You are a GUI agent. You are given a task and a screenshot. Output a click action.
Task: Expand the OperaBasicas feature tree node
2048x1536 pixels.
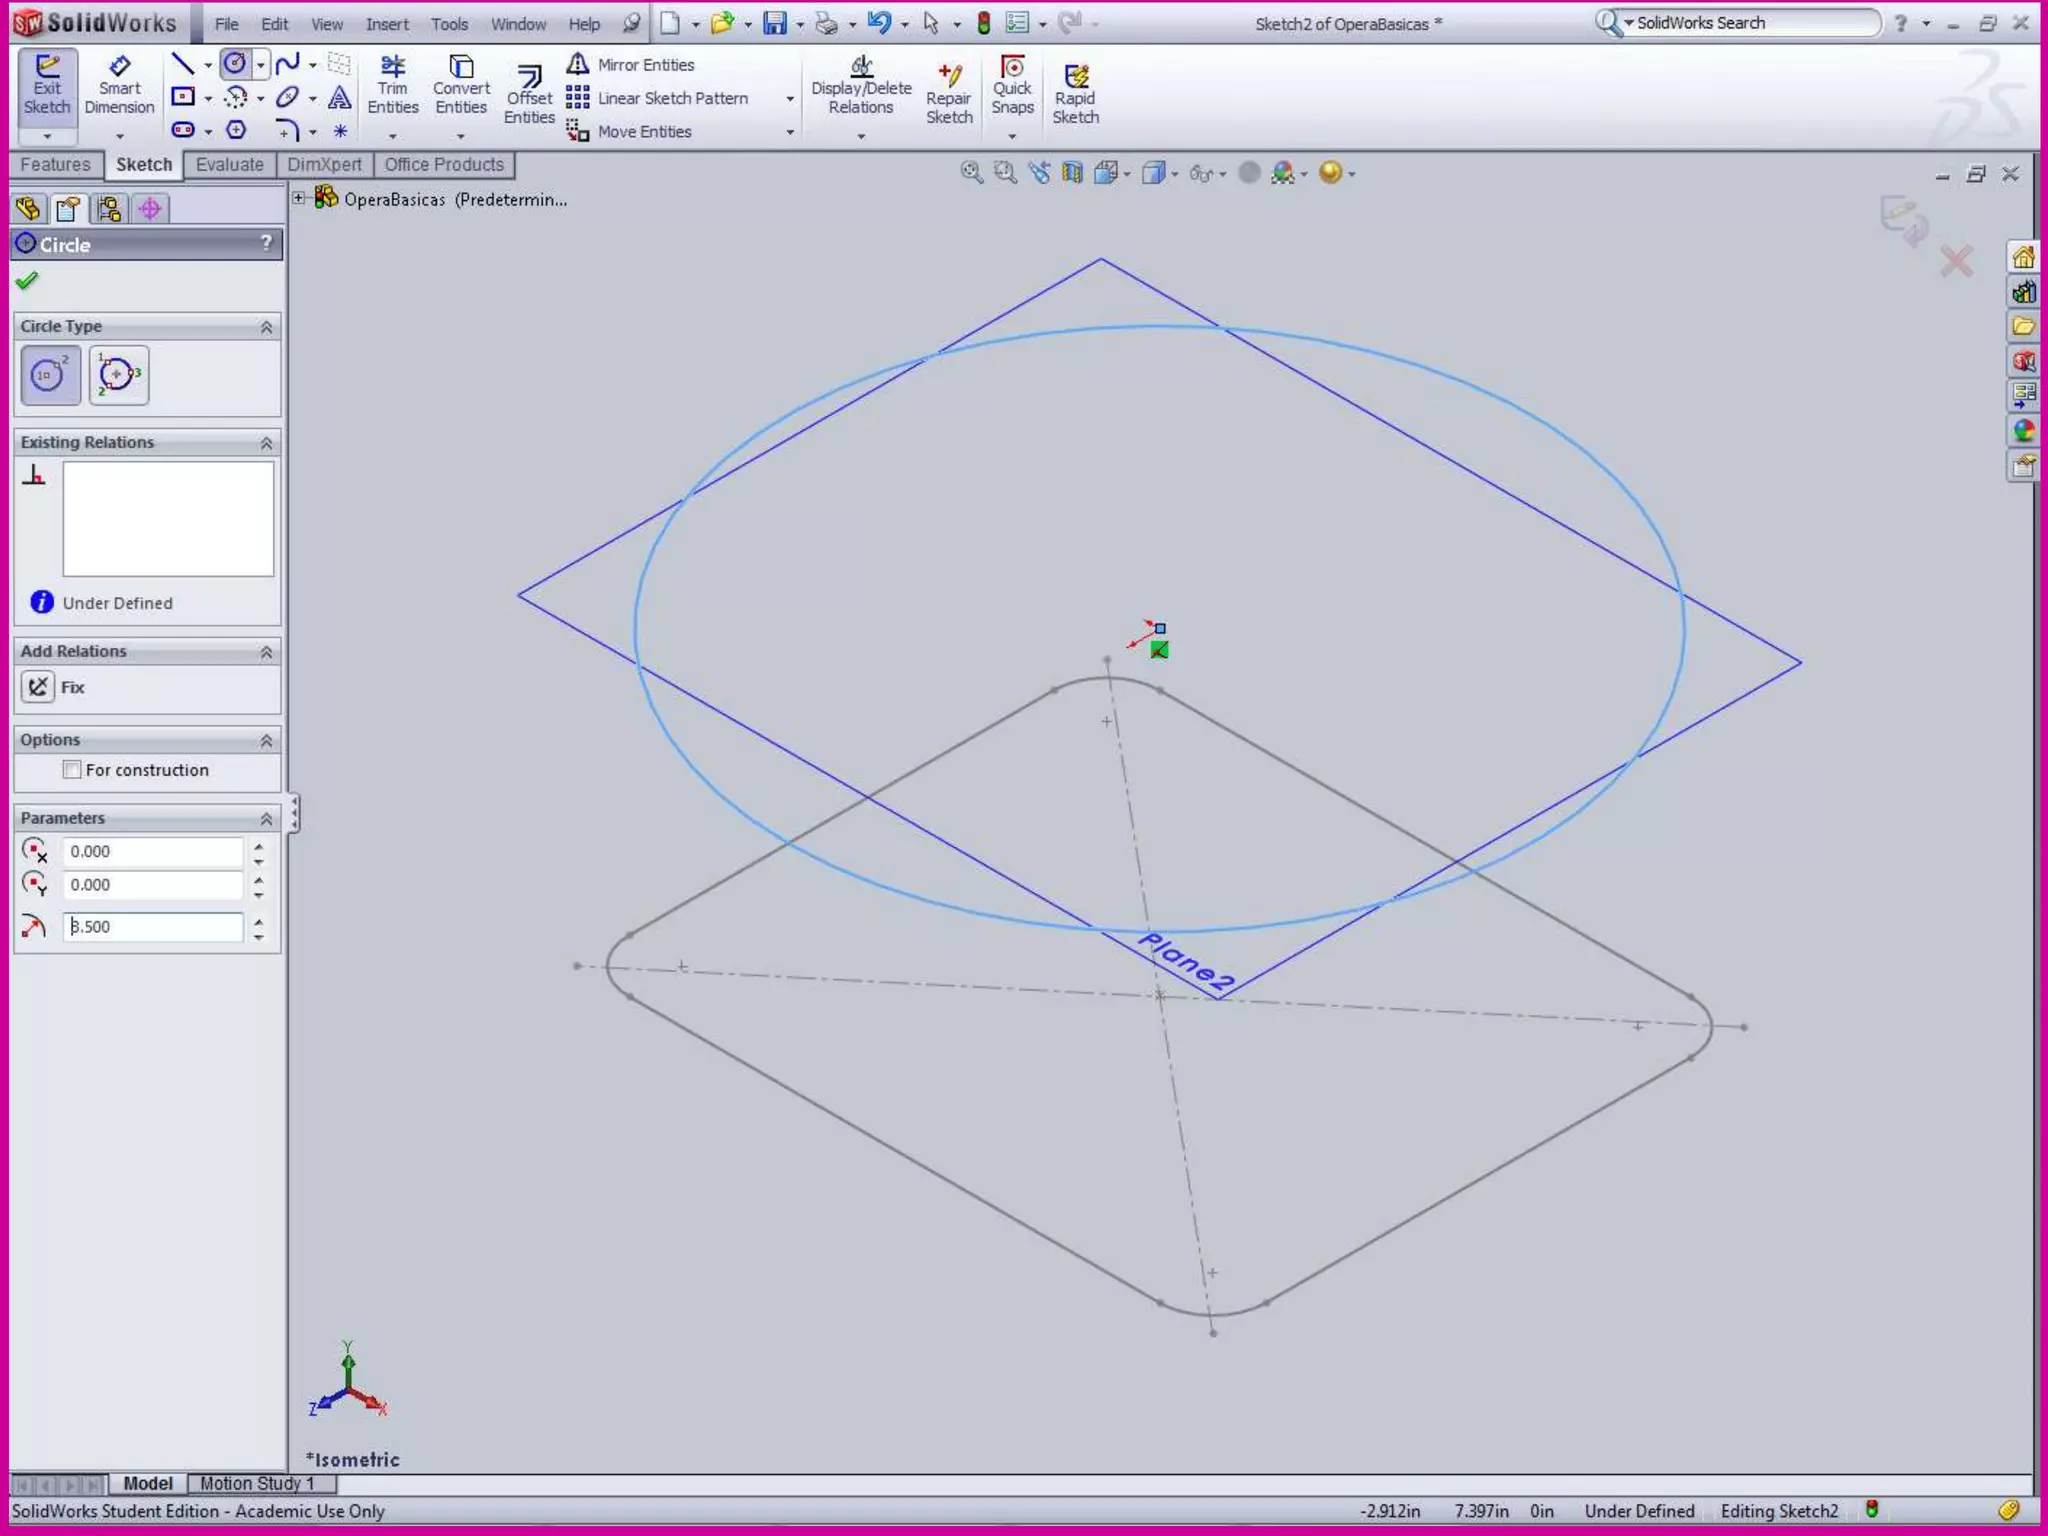(x=299, y=199)
